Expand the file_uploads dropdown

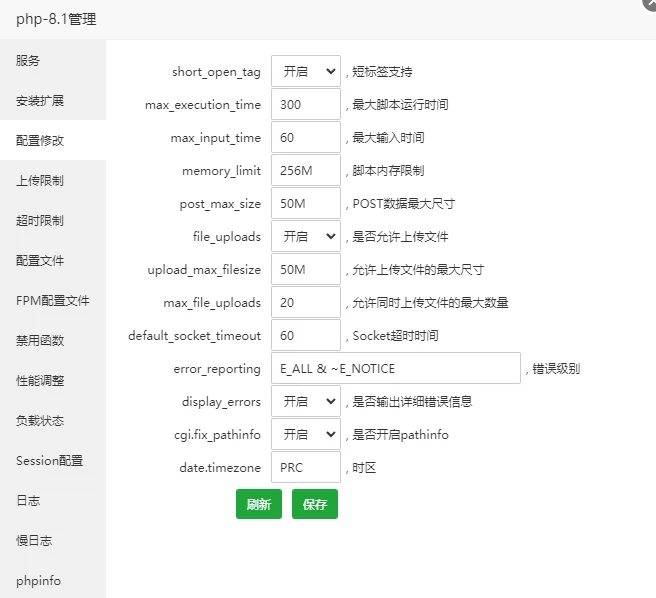(306, 236)
